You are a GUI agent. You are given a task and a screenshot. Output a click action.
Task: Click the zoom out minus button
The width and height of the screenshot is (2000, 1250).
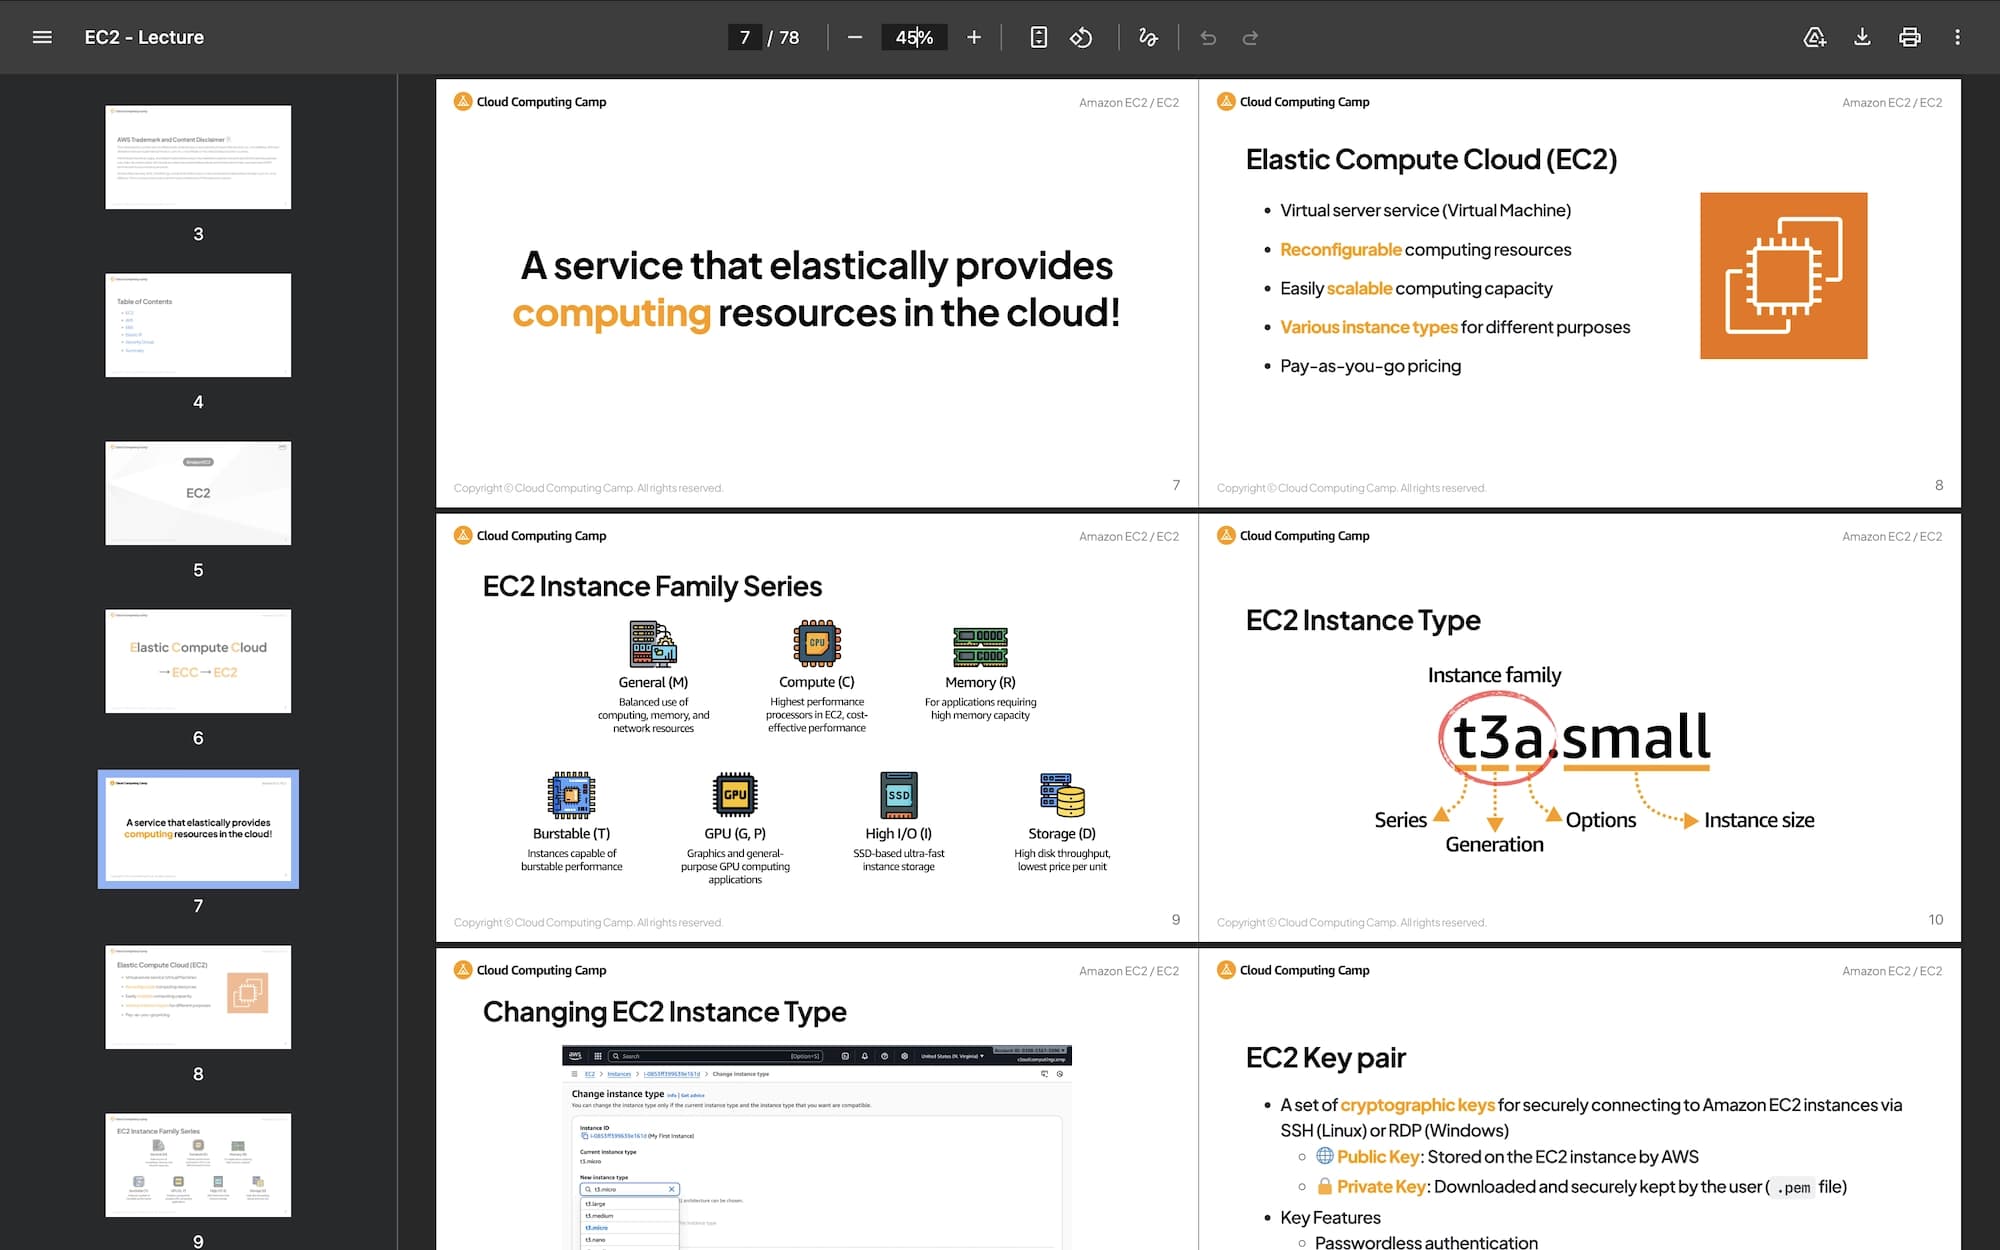[854, 37]
